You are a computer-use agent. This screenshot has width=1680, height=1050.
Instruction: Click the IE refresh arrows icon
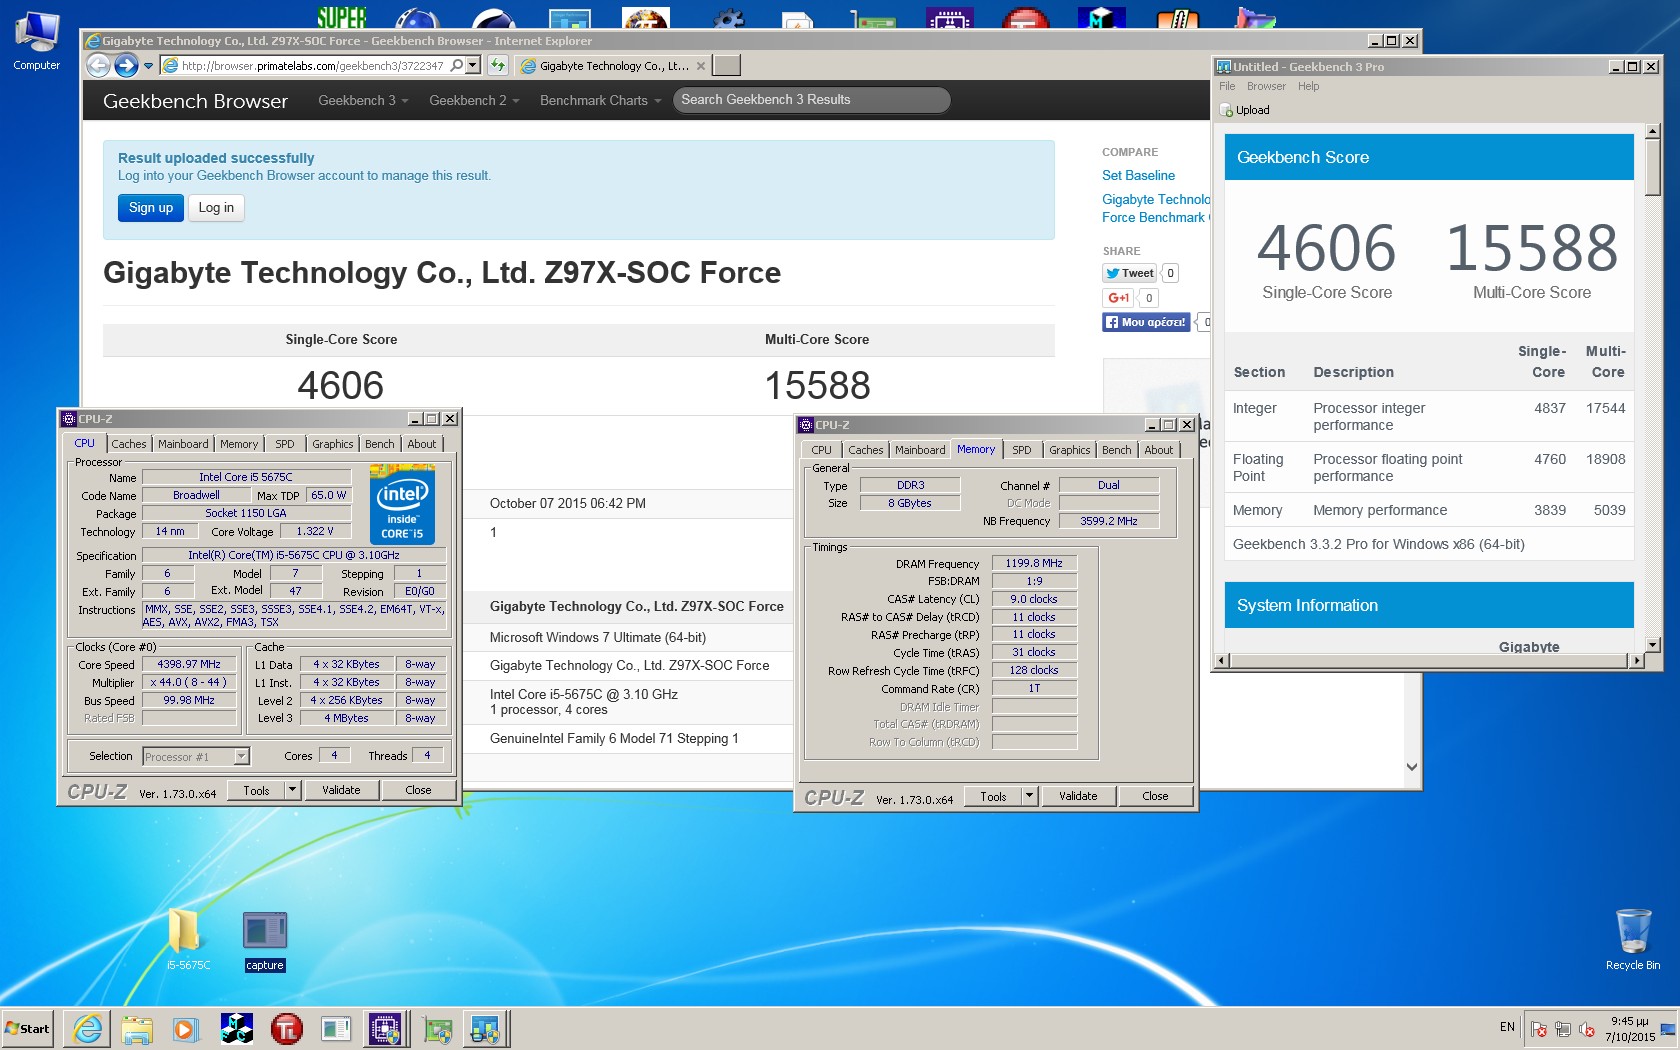(x=497, y=66)
